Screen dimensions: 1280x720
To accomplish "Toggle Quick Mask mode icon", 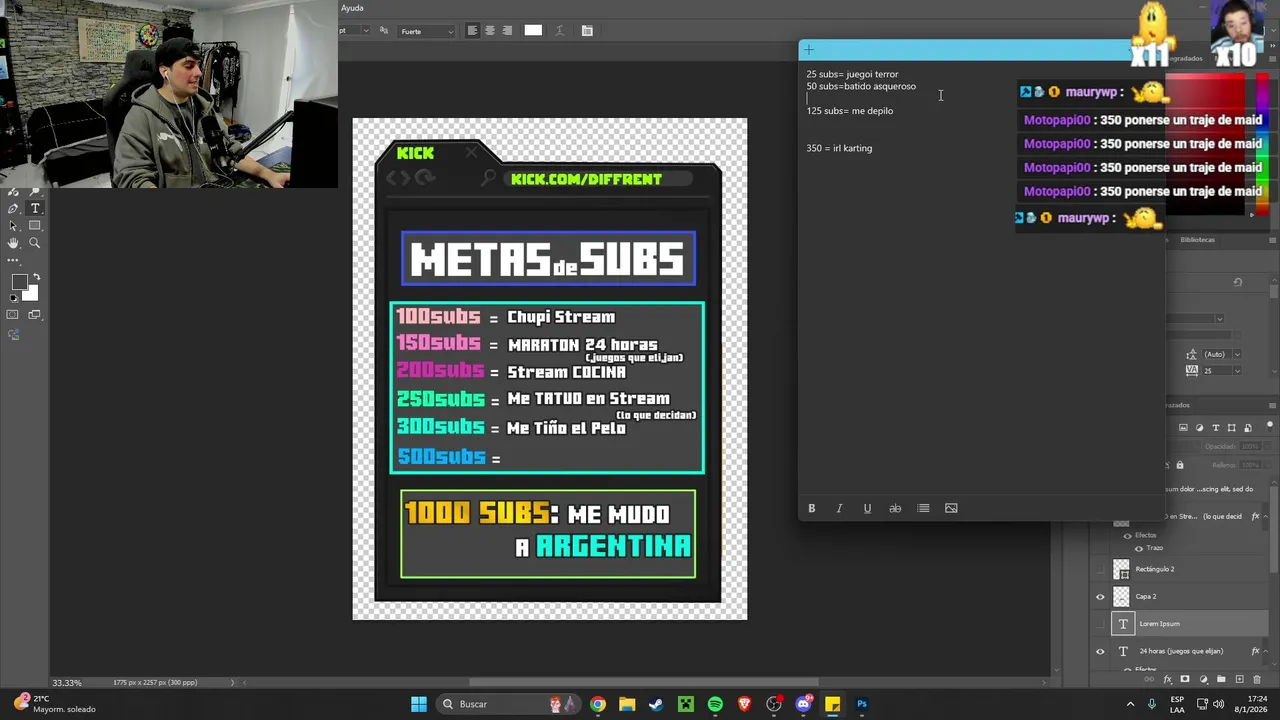I will click(12, 314).
